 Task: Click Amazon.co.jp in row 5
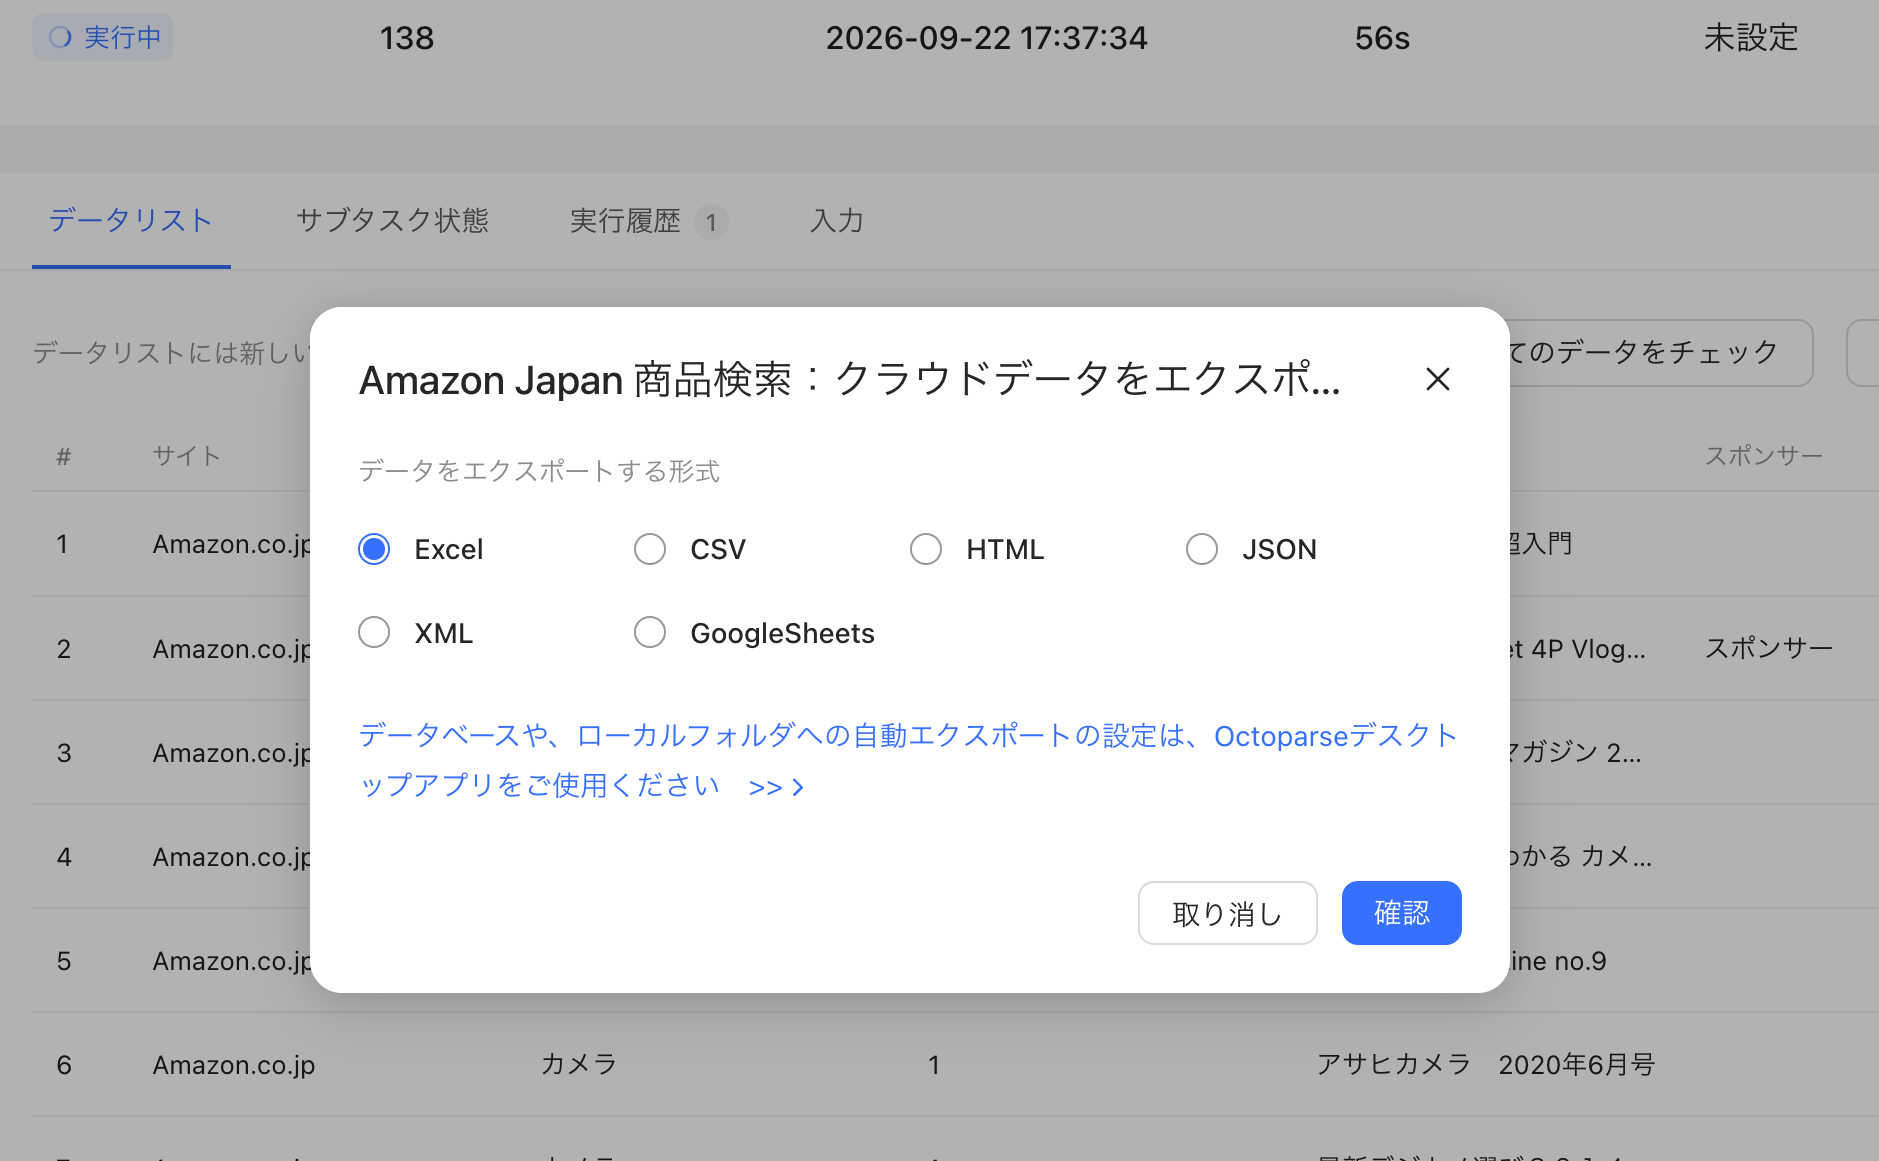click(232, 961)
